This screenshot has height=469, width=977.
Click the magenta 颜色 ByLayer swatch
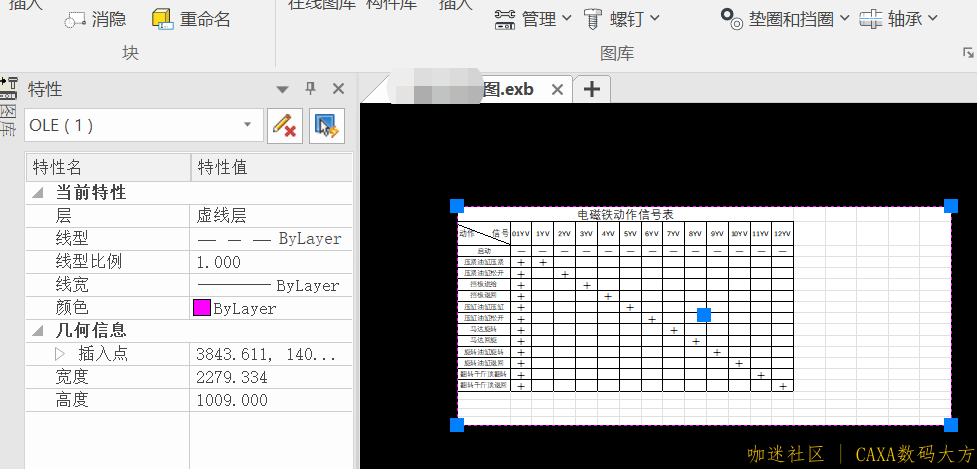tap(202, 308)
